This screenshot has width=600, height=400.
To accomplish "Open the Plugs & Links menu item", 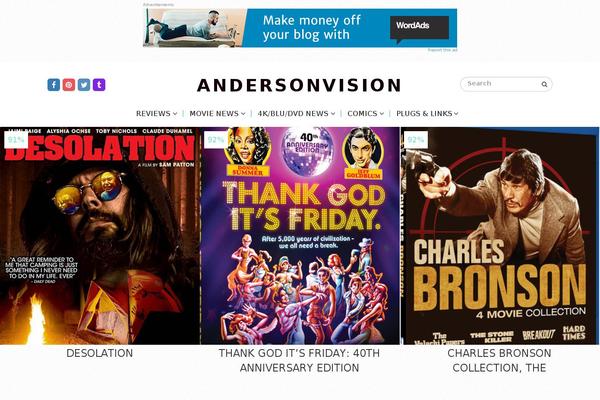I will [427, 114].
